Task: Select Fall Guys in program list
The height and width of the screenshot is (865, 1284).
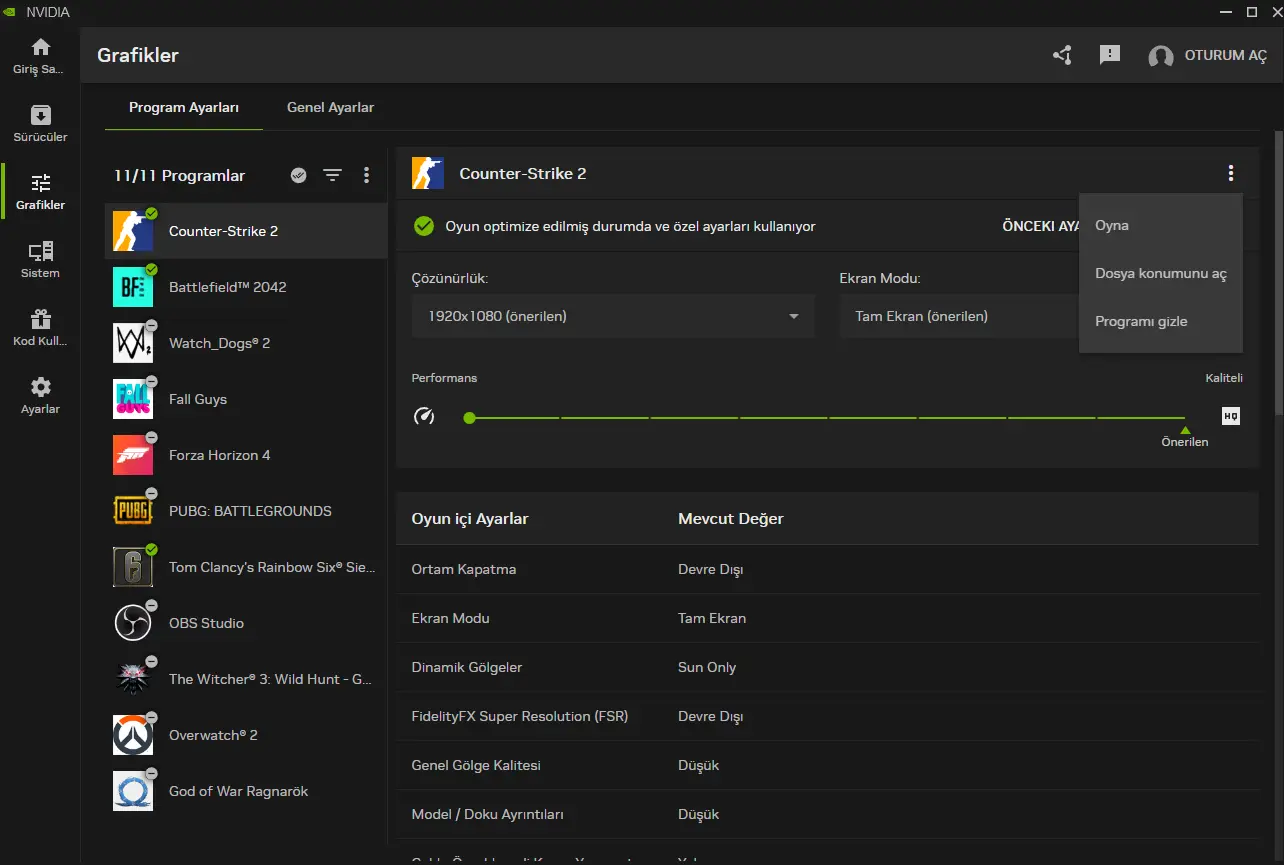Action: click(246, 399)
